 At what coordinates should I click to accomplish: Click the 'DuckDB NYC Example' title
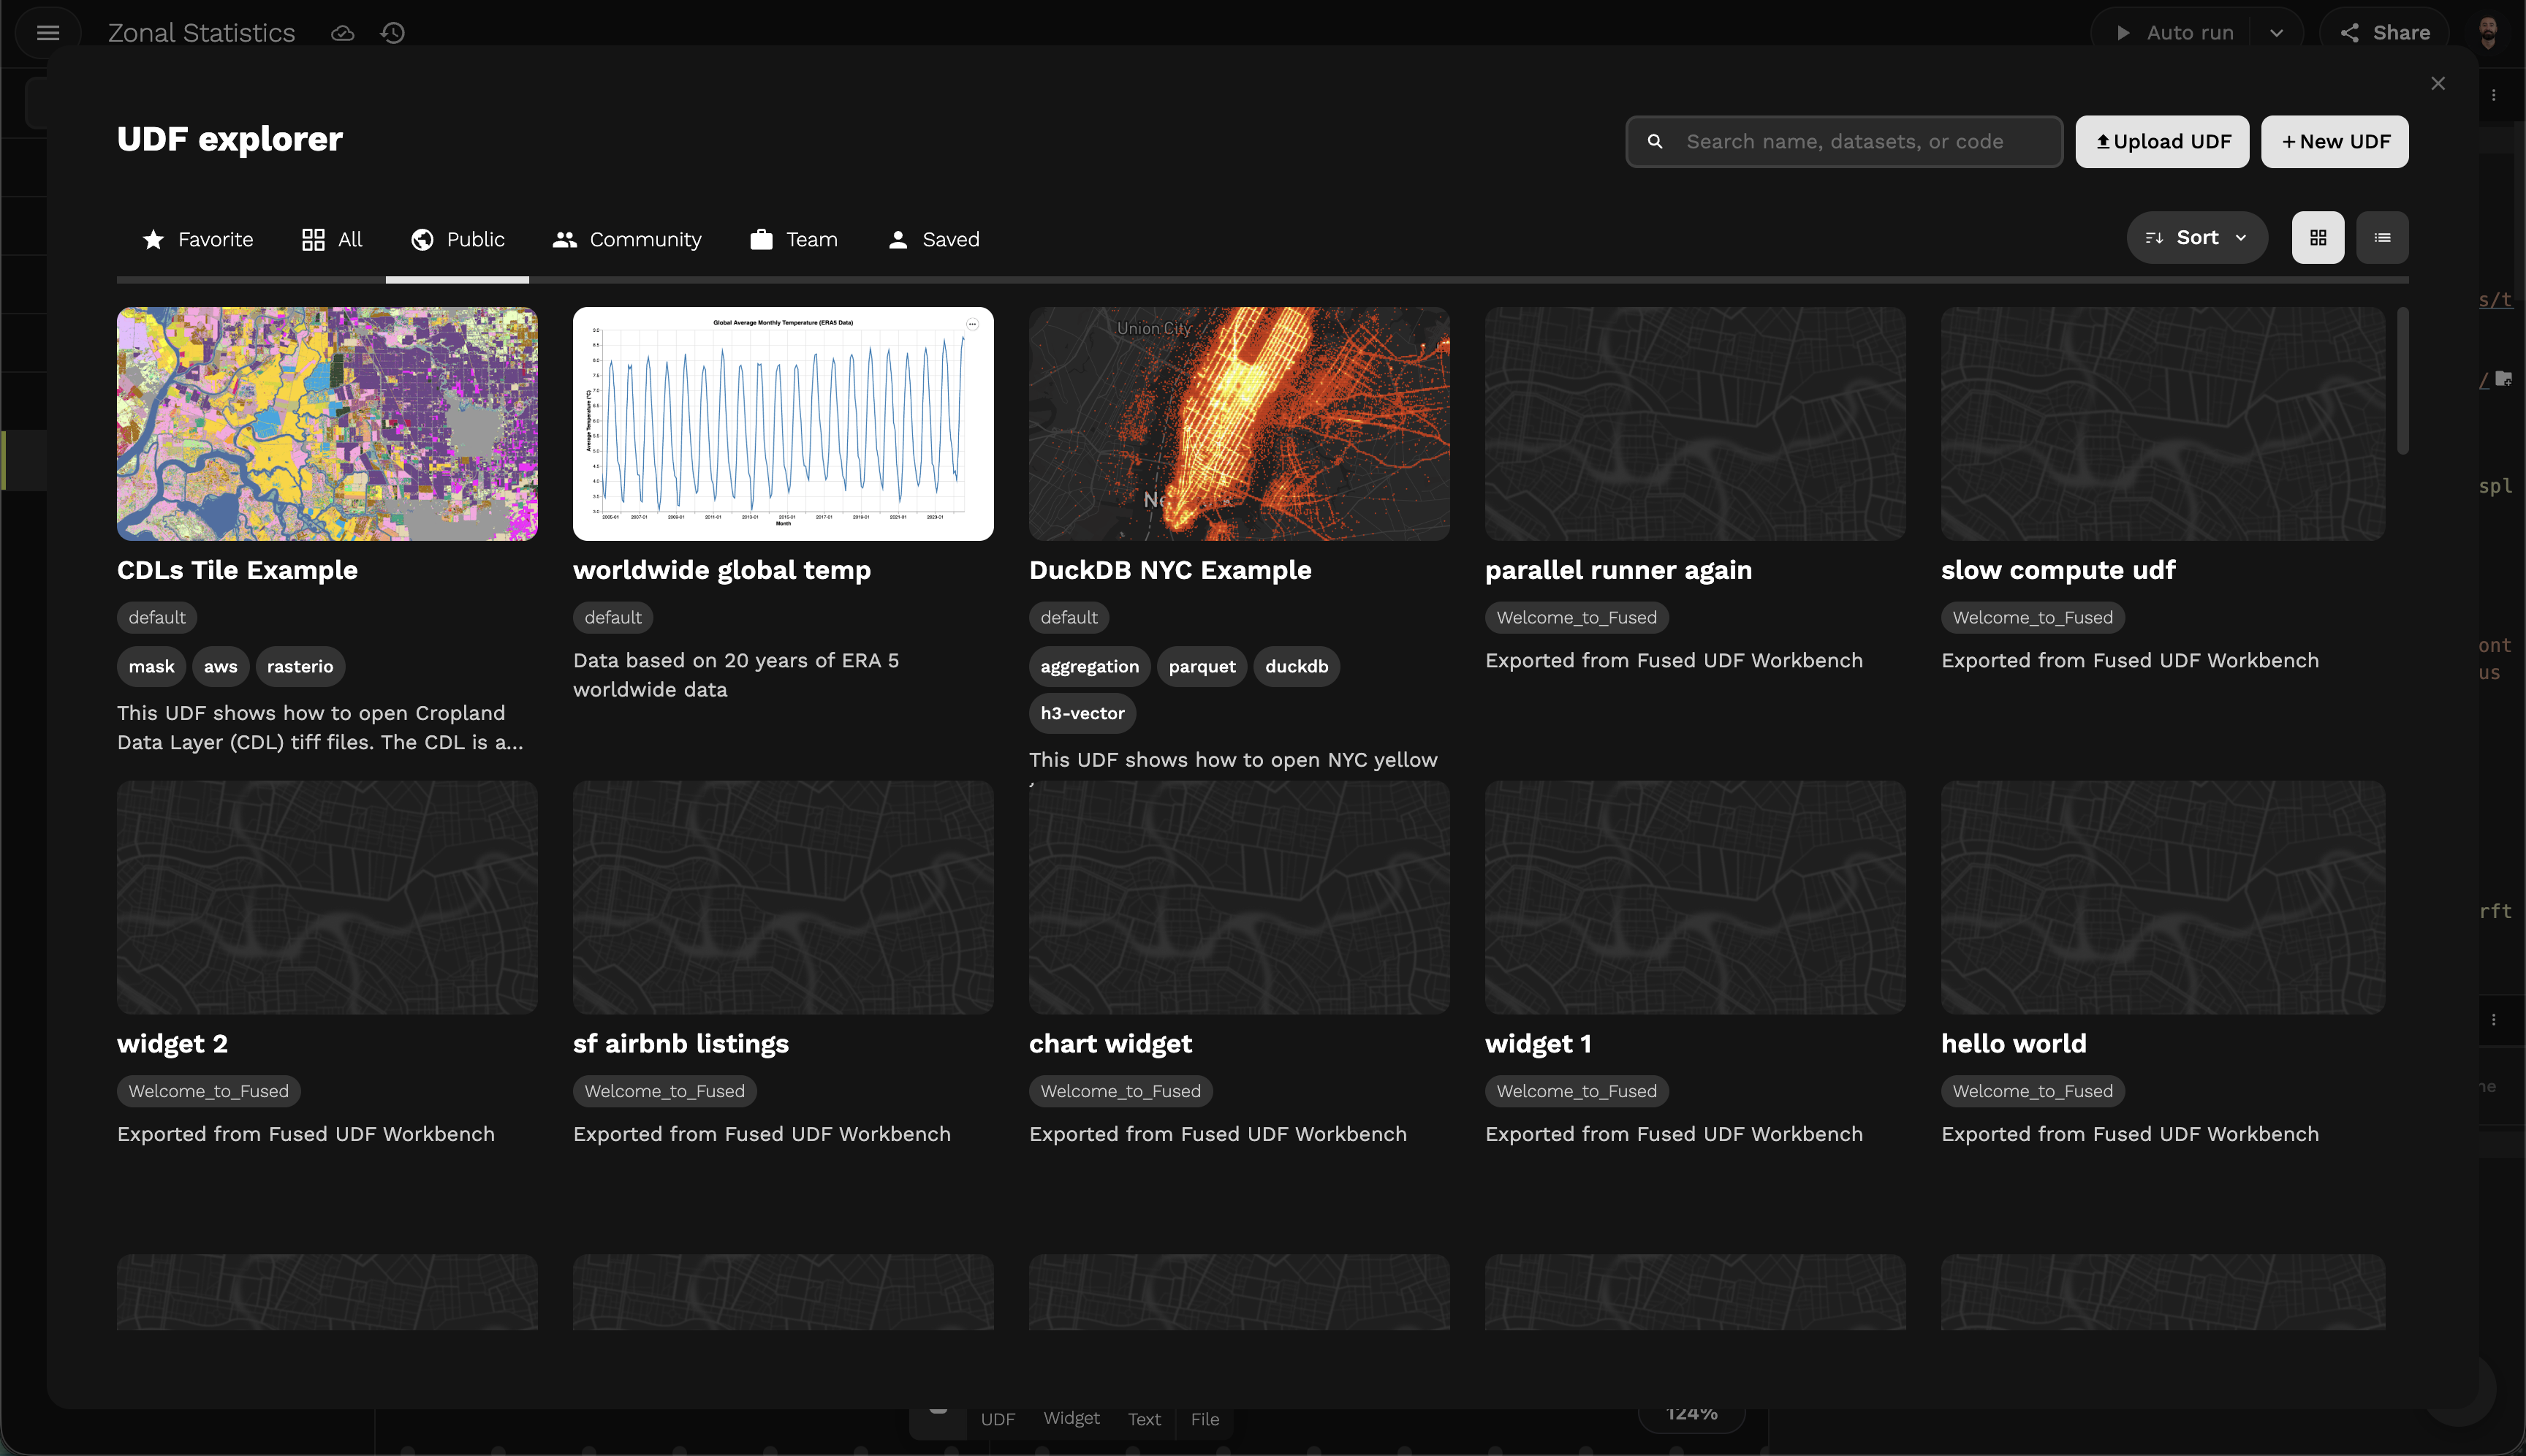[1170, 571]
